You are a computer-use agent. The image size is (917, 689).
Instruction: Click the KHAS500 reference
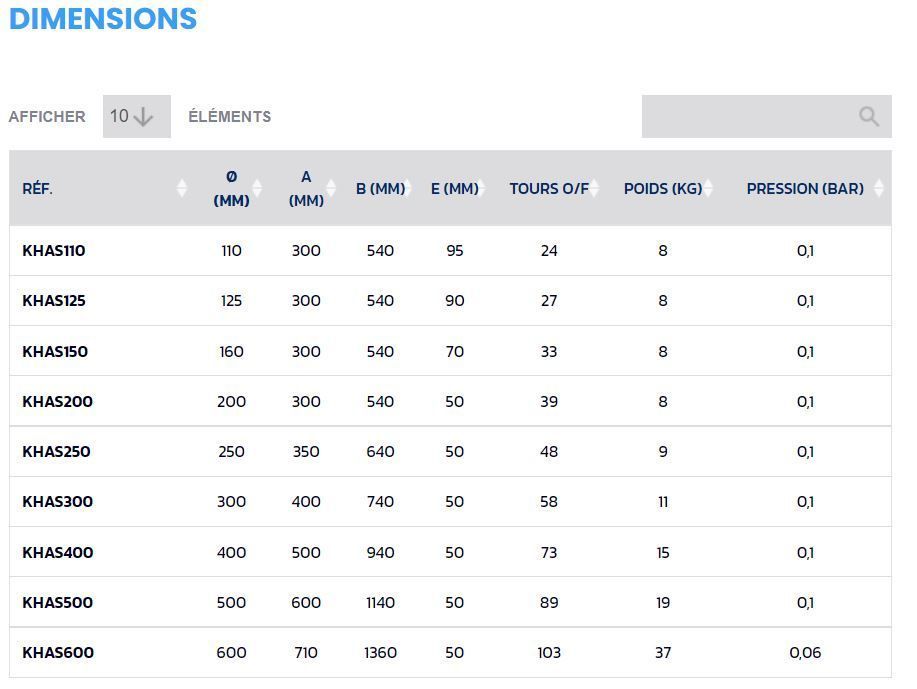click(x=57, y=603)
